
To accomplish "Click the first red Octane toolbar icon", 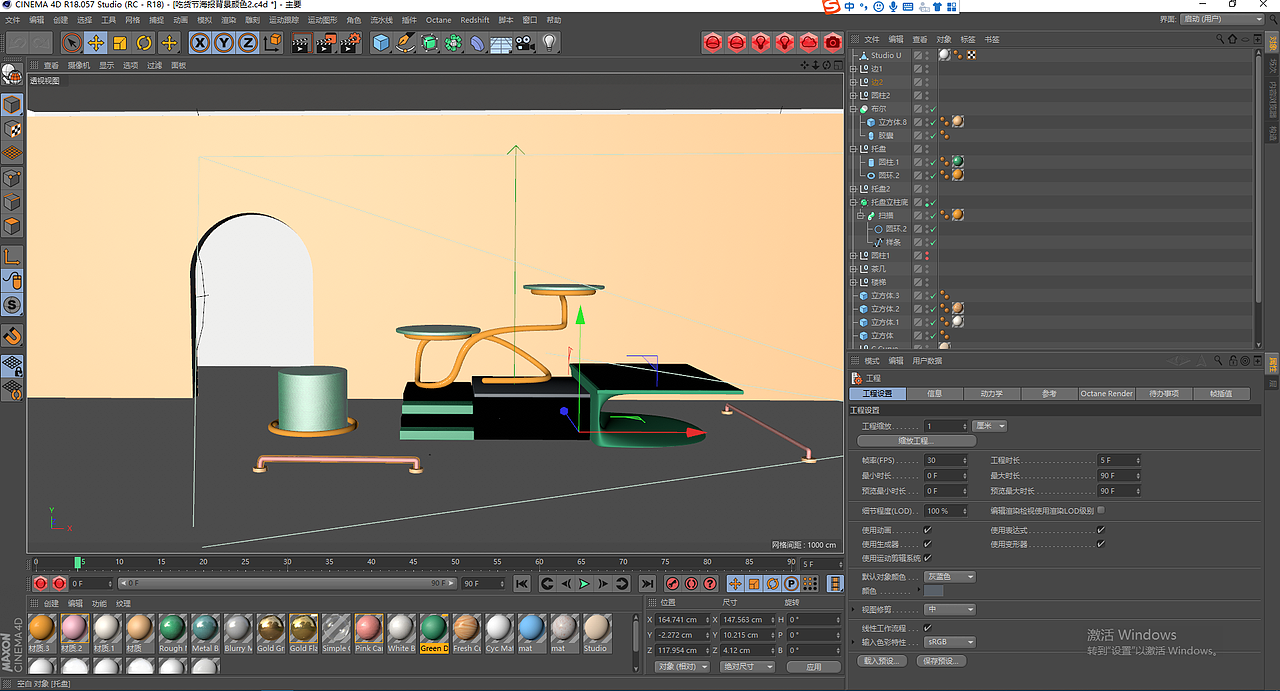I will (x=712, y=42).
